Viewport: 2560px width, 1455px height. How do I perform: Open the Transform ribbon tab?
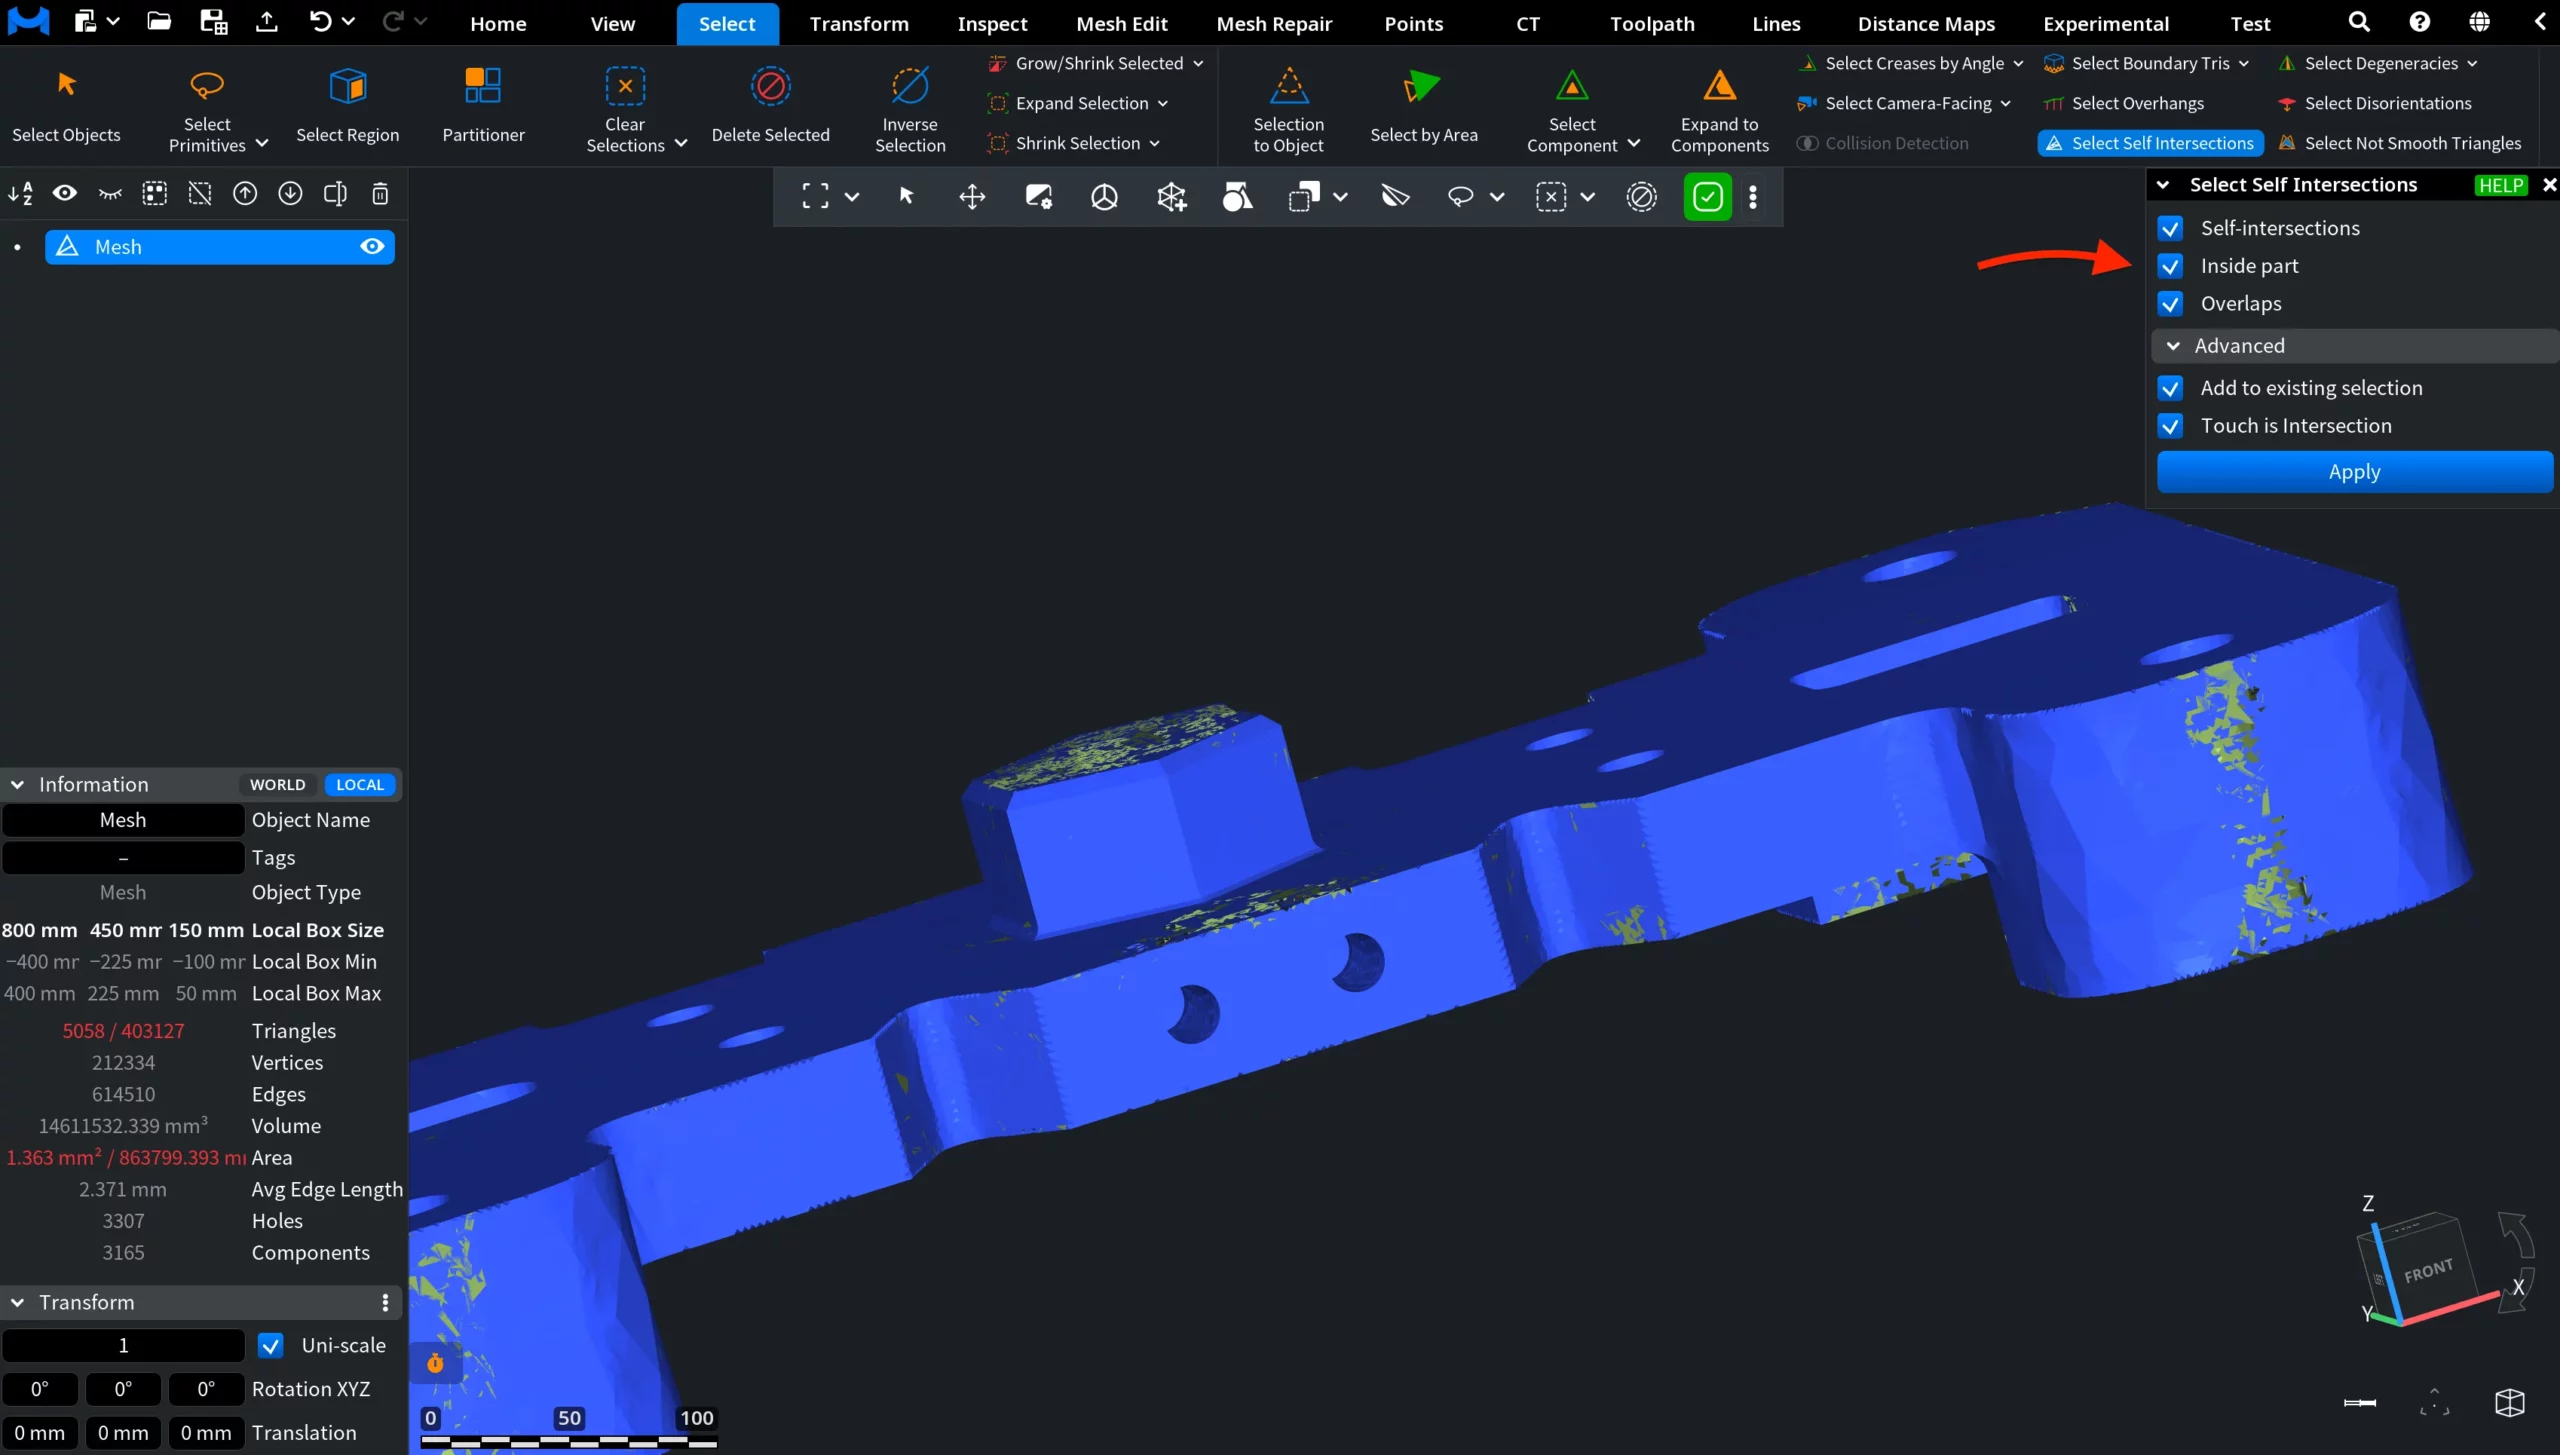859,23
